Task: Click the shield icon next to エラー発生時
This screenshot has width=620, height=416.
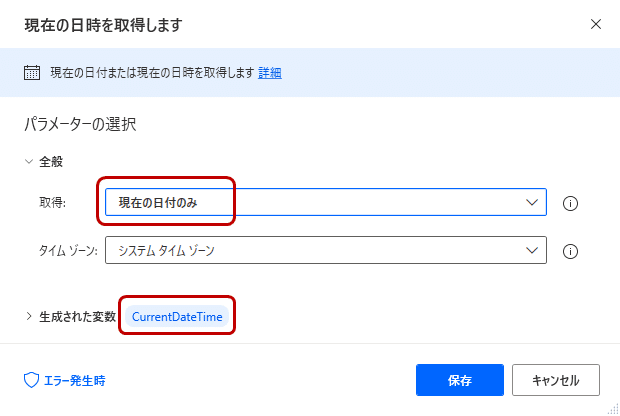Action: [x=31, y=380]
